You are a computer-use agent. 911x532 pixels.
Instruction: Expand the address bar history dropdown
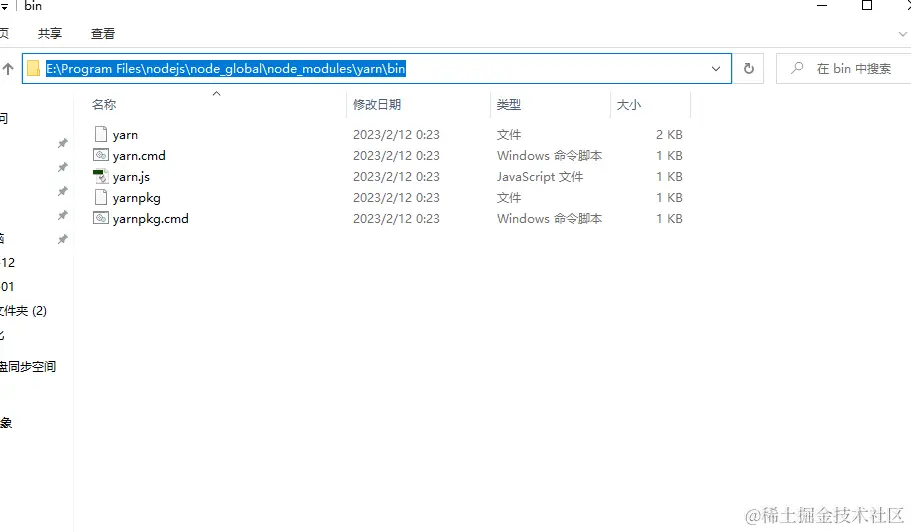click(716, 69)
